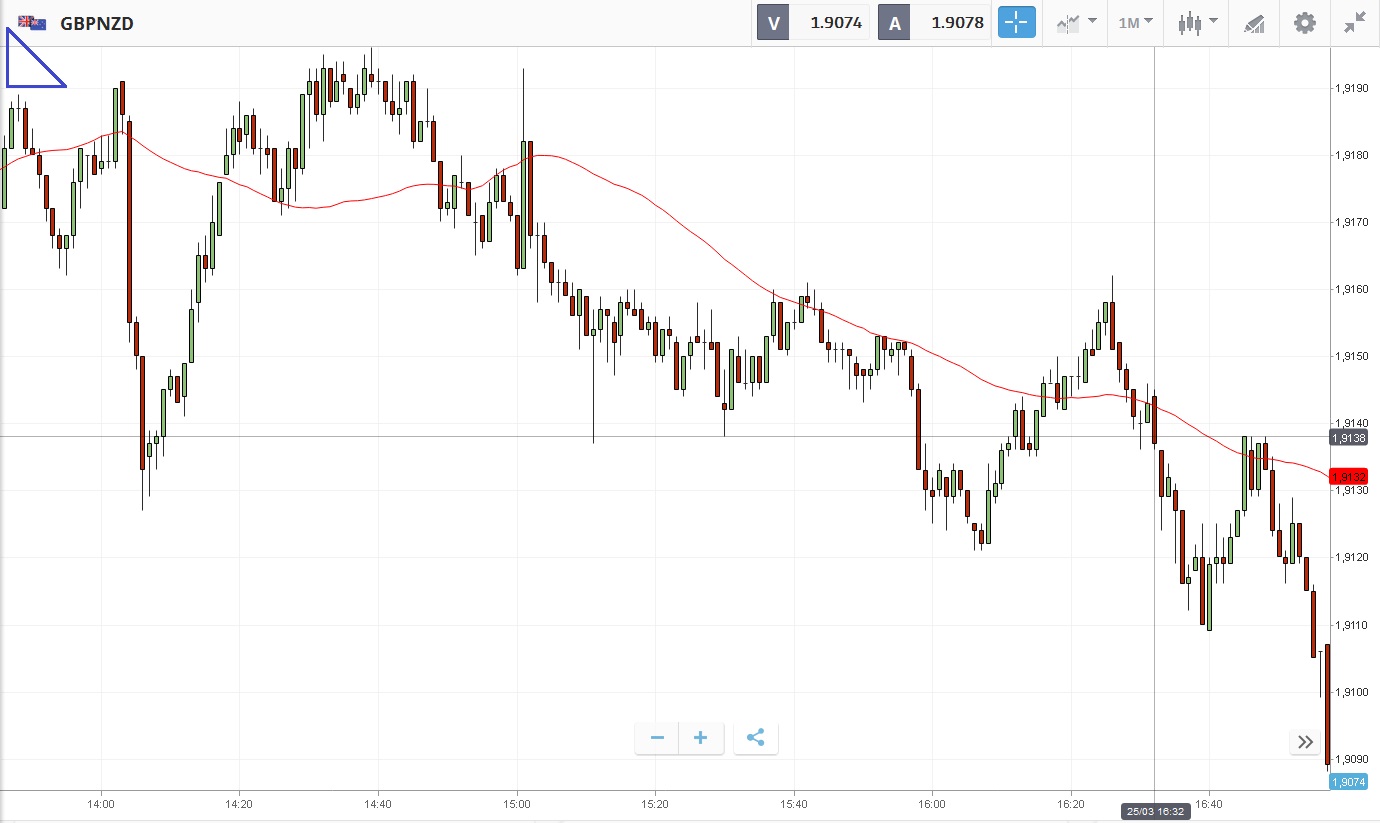Click the 1,9180 price axis label
This screenshot has width=1380, height=823.
point(1350,155)
